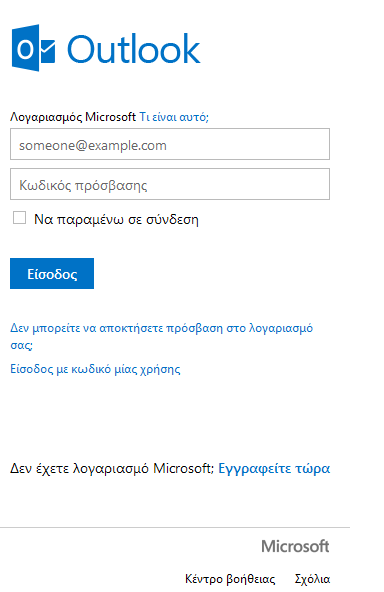Open the "Κέντρο βοήθειας" footer link
The width and height of the screenshot is (384, 592).
(x=230, y=579)
